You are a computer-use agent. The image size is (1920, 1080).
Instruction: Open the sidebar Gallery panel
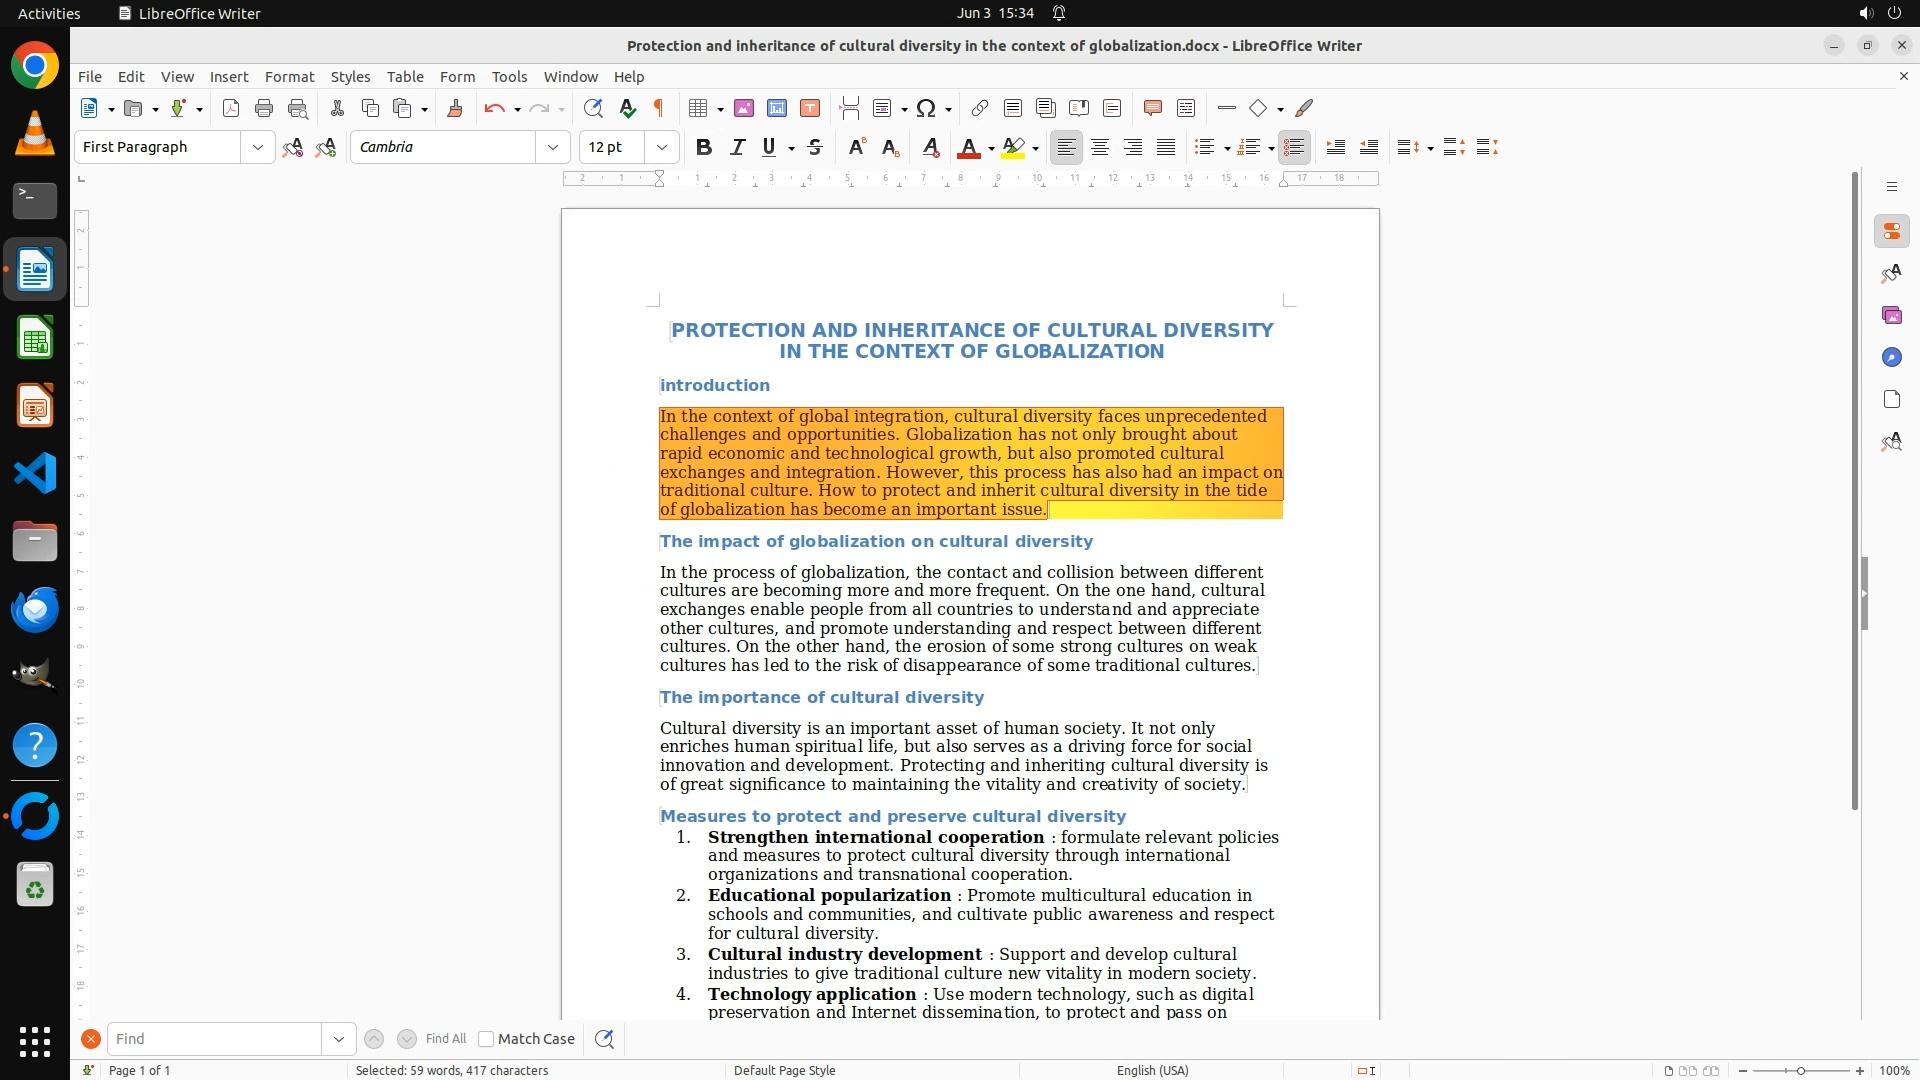coord(1891,316)
